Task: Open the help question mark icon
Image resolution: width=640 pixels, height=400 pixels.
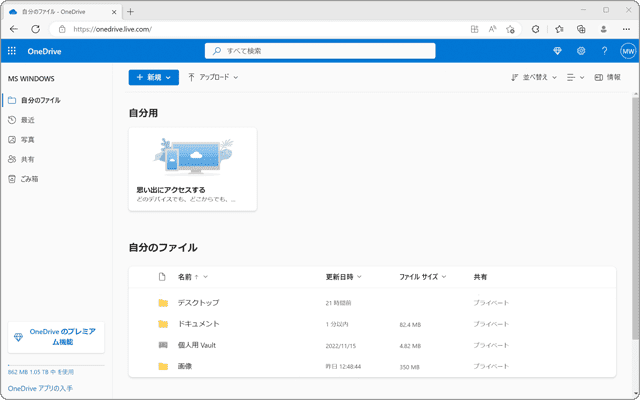Action: point(604,51)
